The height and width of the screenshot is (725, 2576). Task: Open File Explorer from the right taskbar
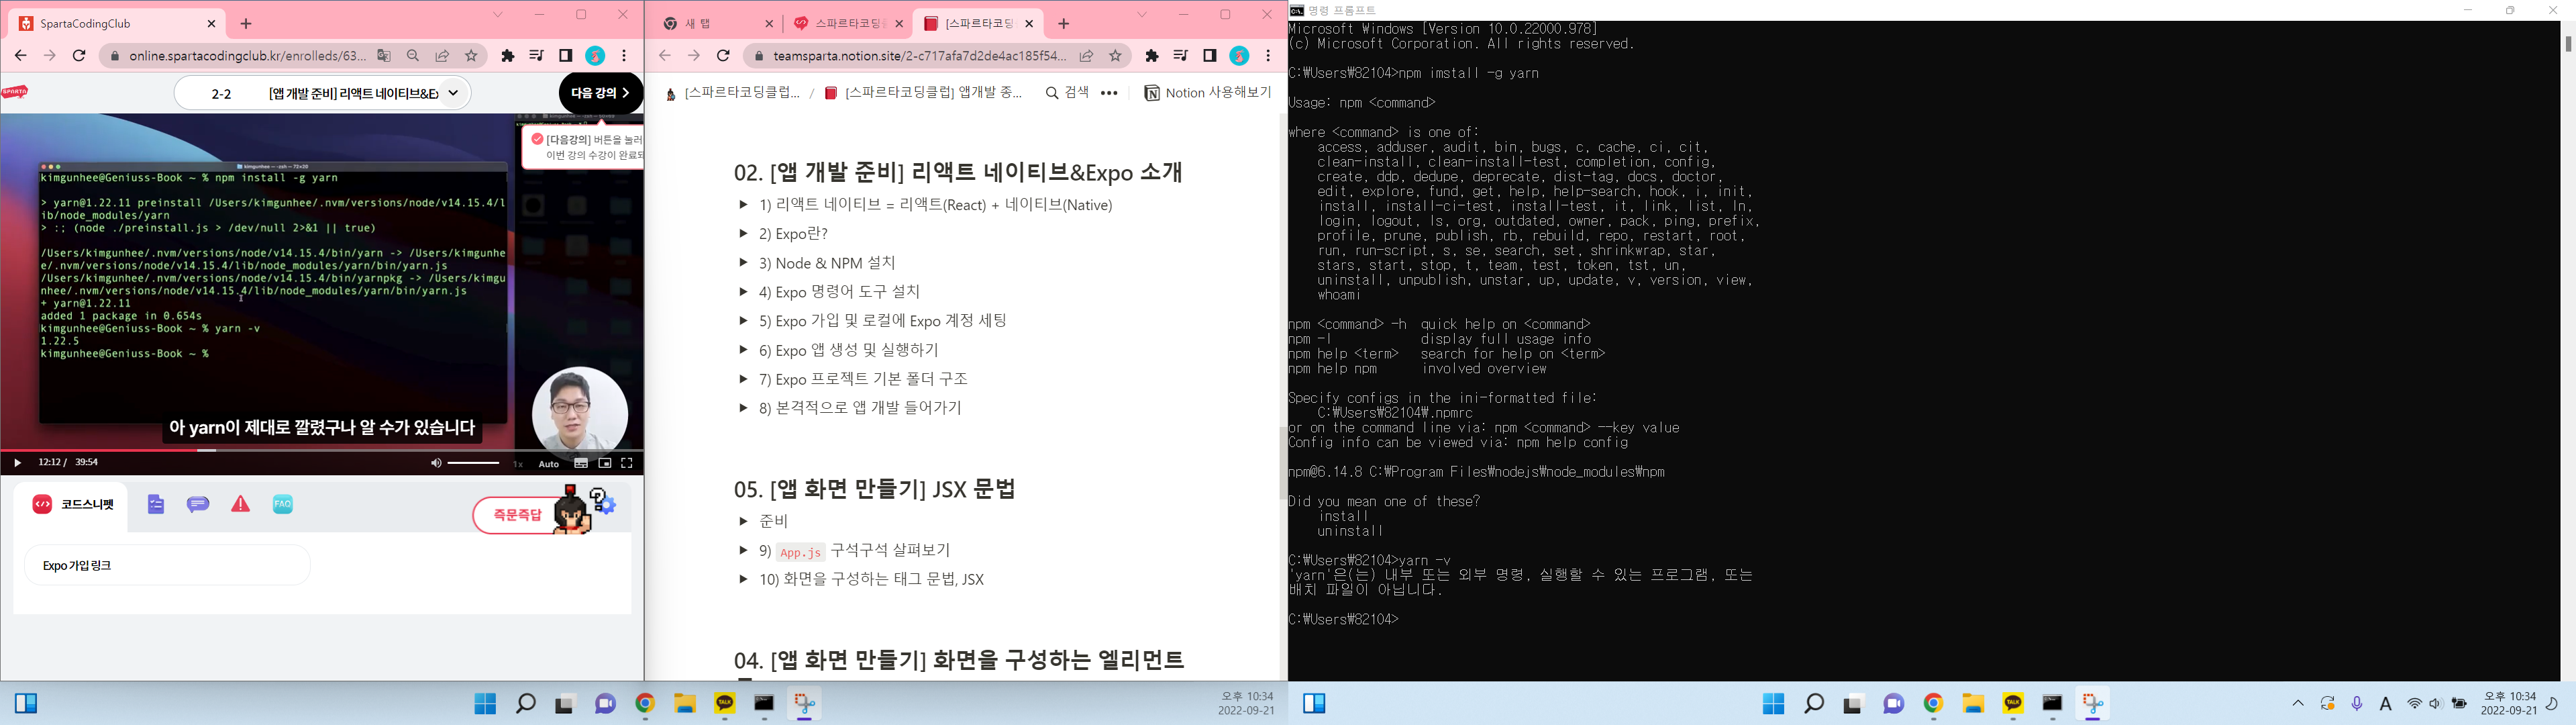(x=1973, y=704)
